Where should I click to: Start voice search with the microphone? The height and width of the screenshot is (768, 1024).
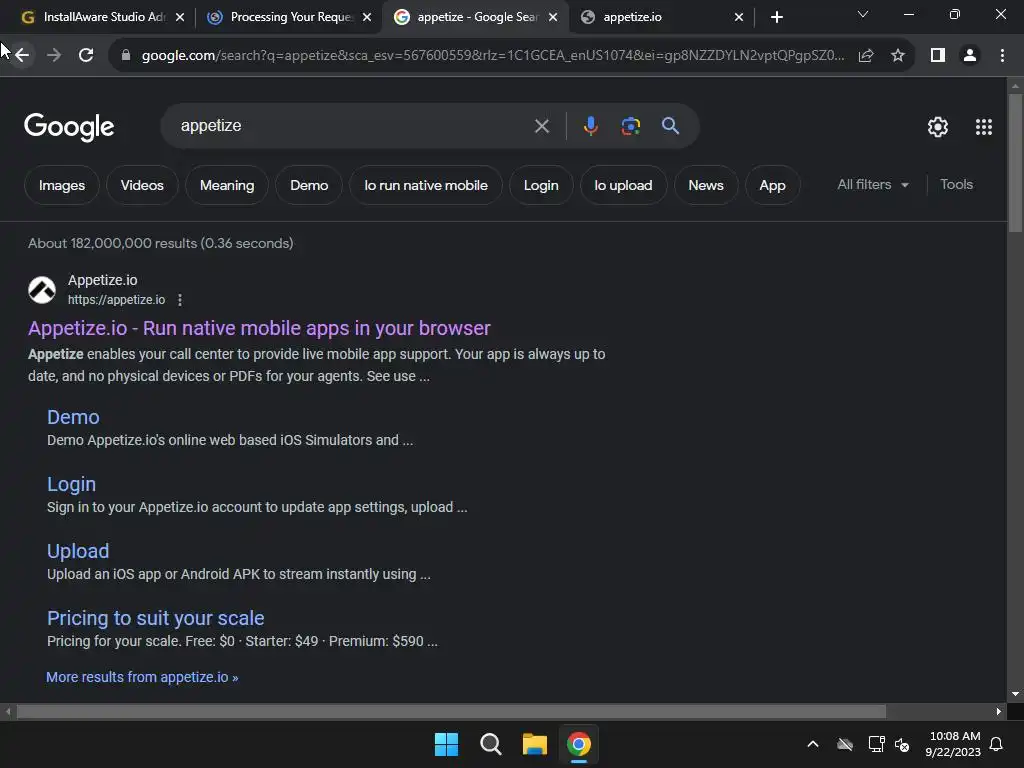pyautogui.click(x=590, y=125)
